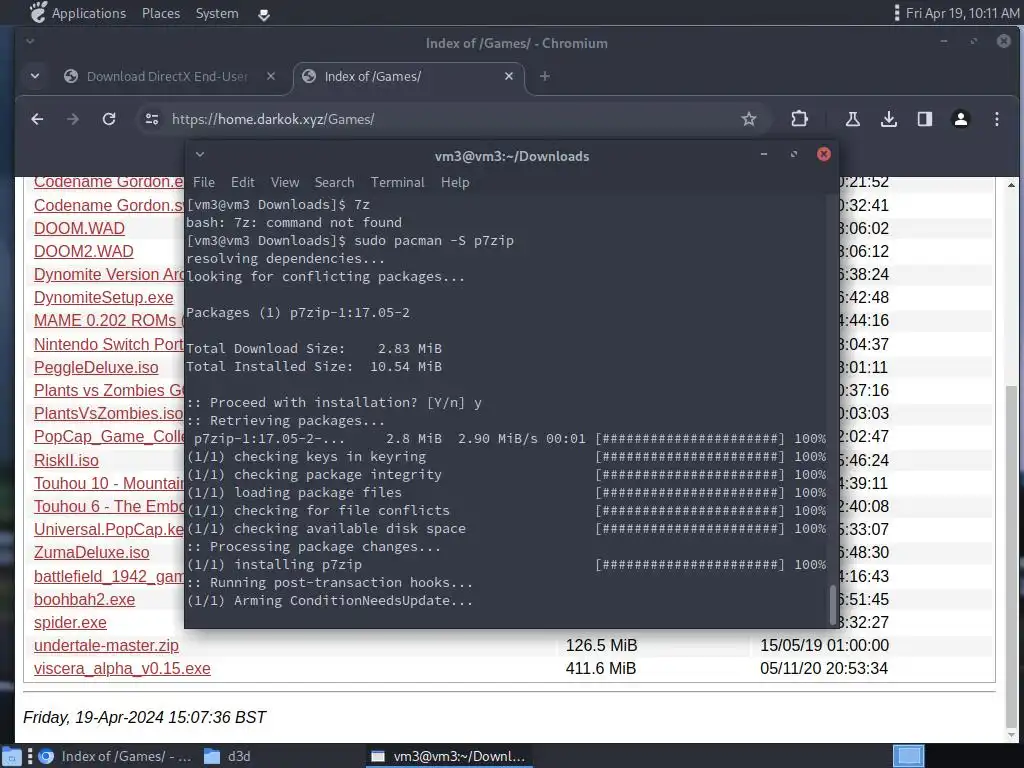Open Chromium three-dot menu
This screenshot has width=1024, height=768.
(x=997, y=119)
